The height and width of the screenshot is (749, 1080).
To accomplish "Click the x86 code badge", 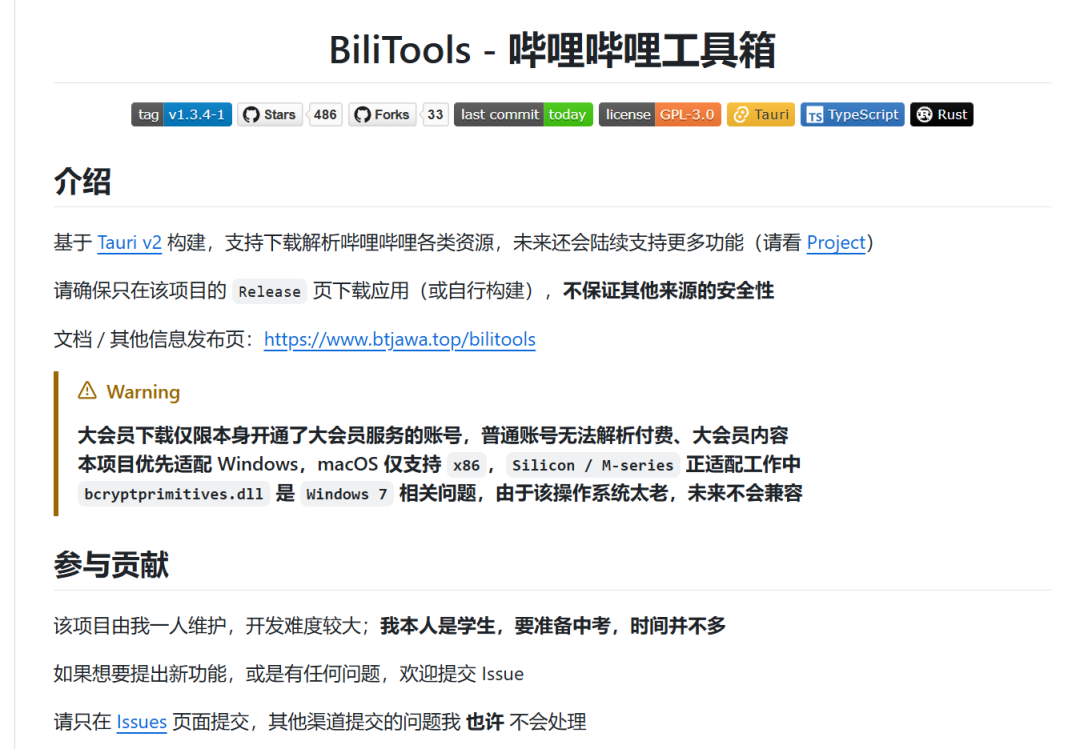I will (469, 464).
